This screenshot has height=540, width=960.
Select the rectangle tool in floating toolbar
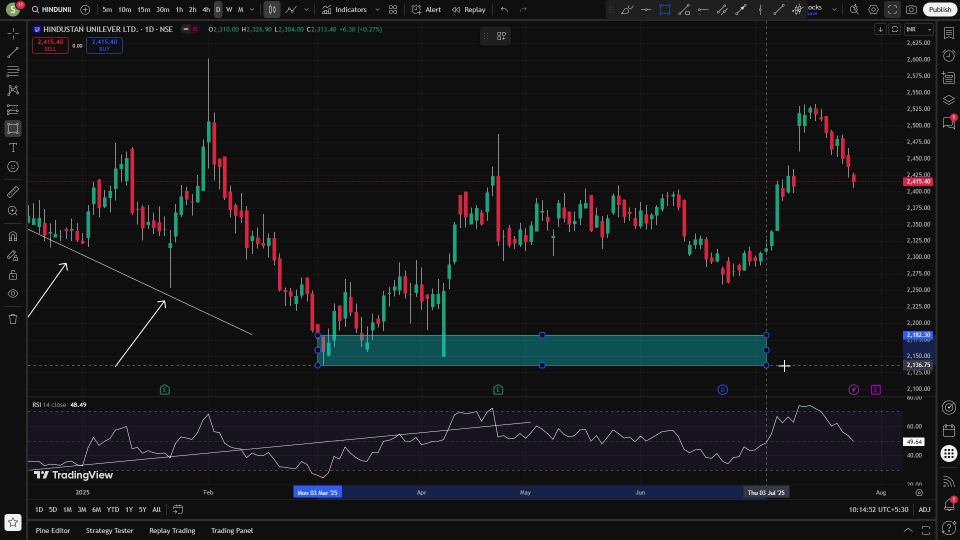(x=665, y=10)
